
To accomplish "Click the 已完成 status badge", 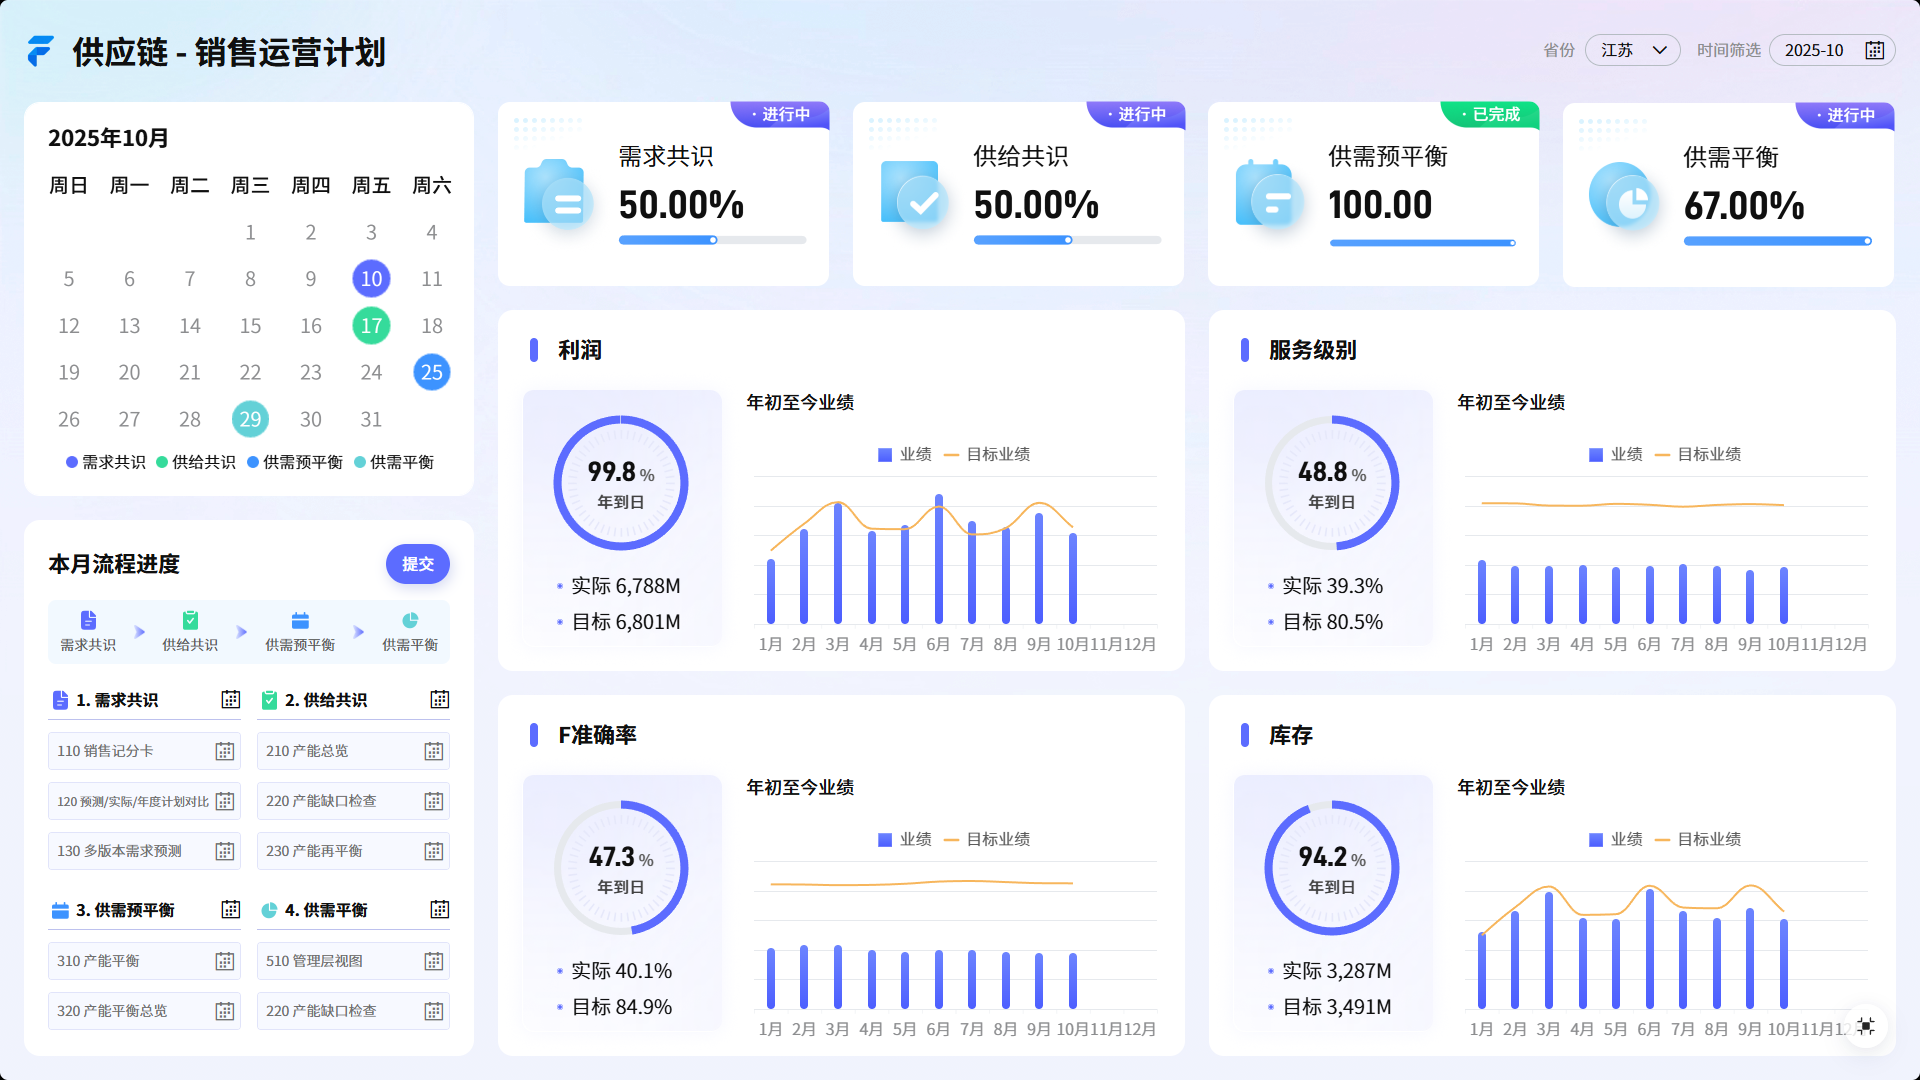I will click(1489, 114).
